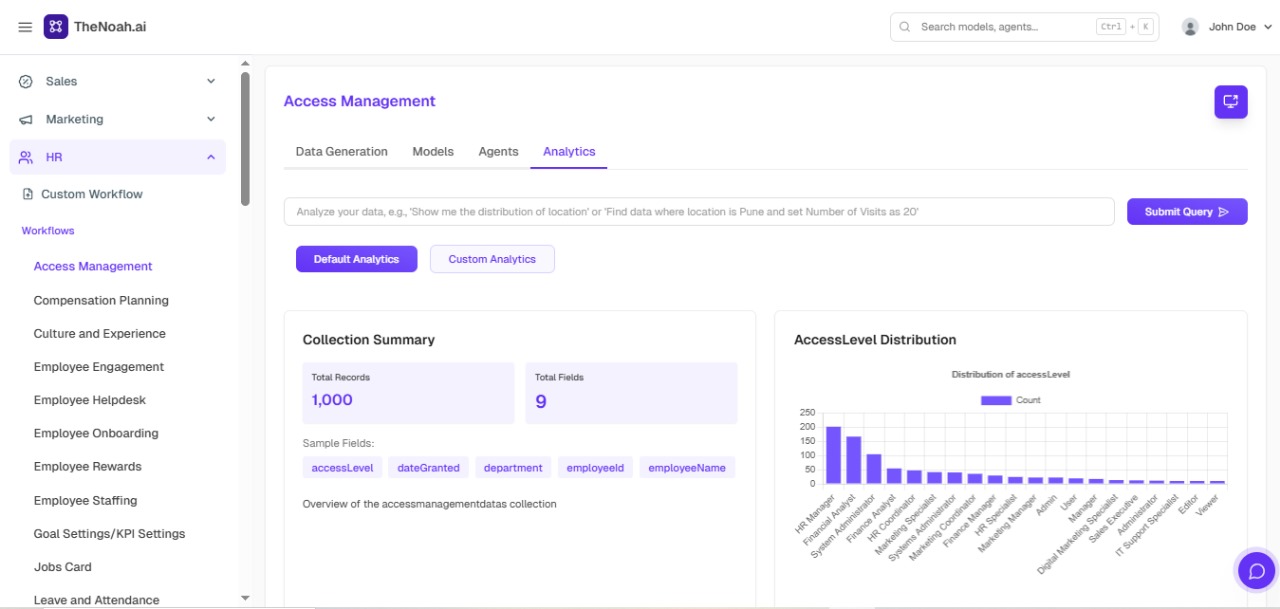
Task: Click the John Doe avatar icon
Action: pyautogui.click(x=1189, y=26)
